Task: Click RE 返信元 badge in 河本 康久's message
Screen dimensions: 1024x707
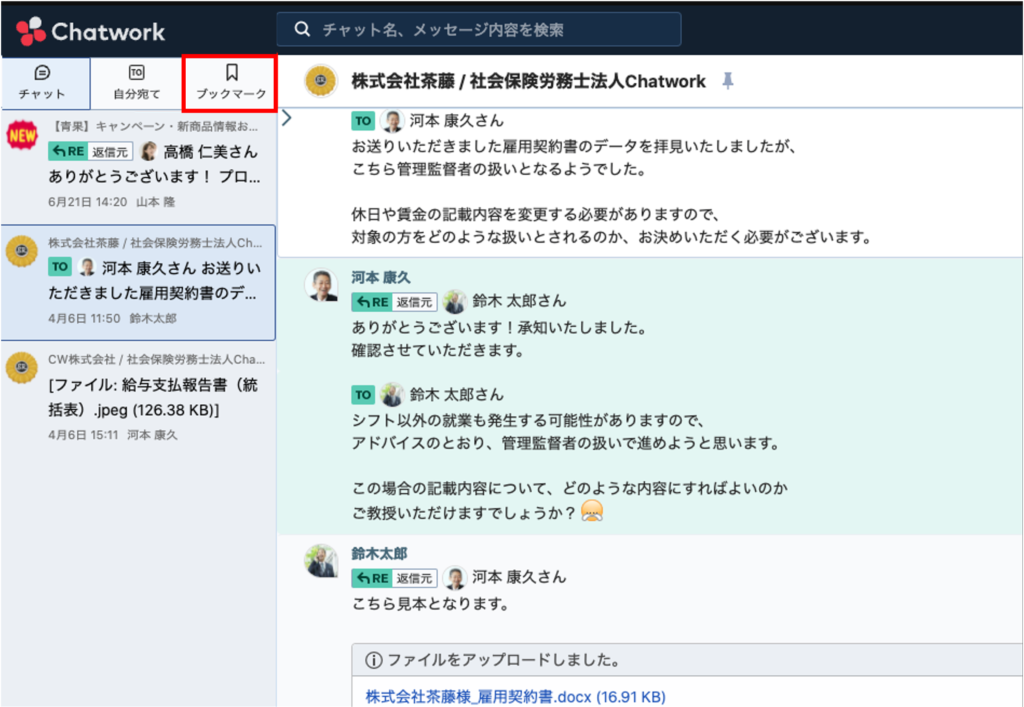Action: [x=394, y=302]
